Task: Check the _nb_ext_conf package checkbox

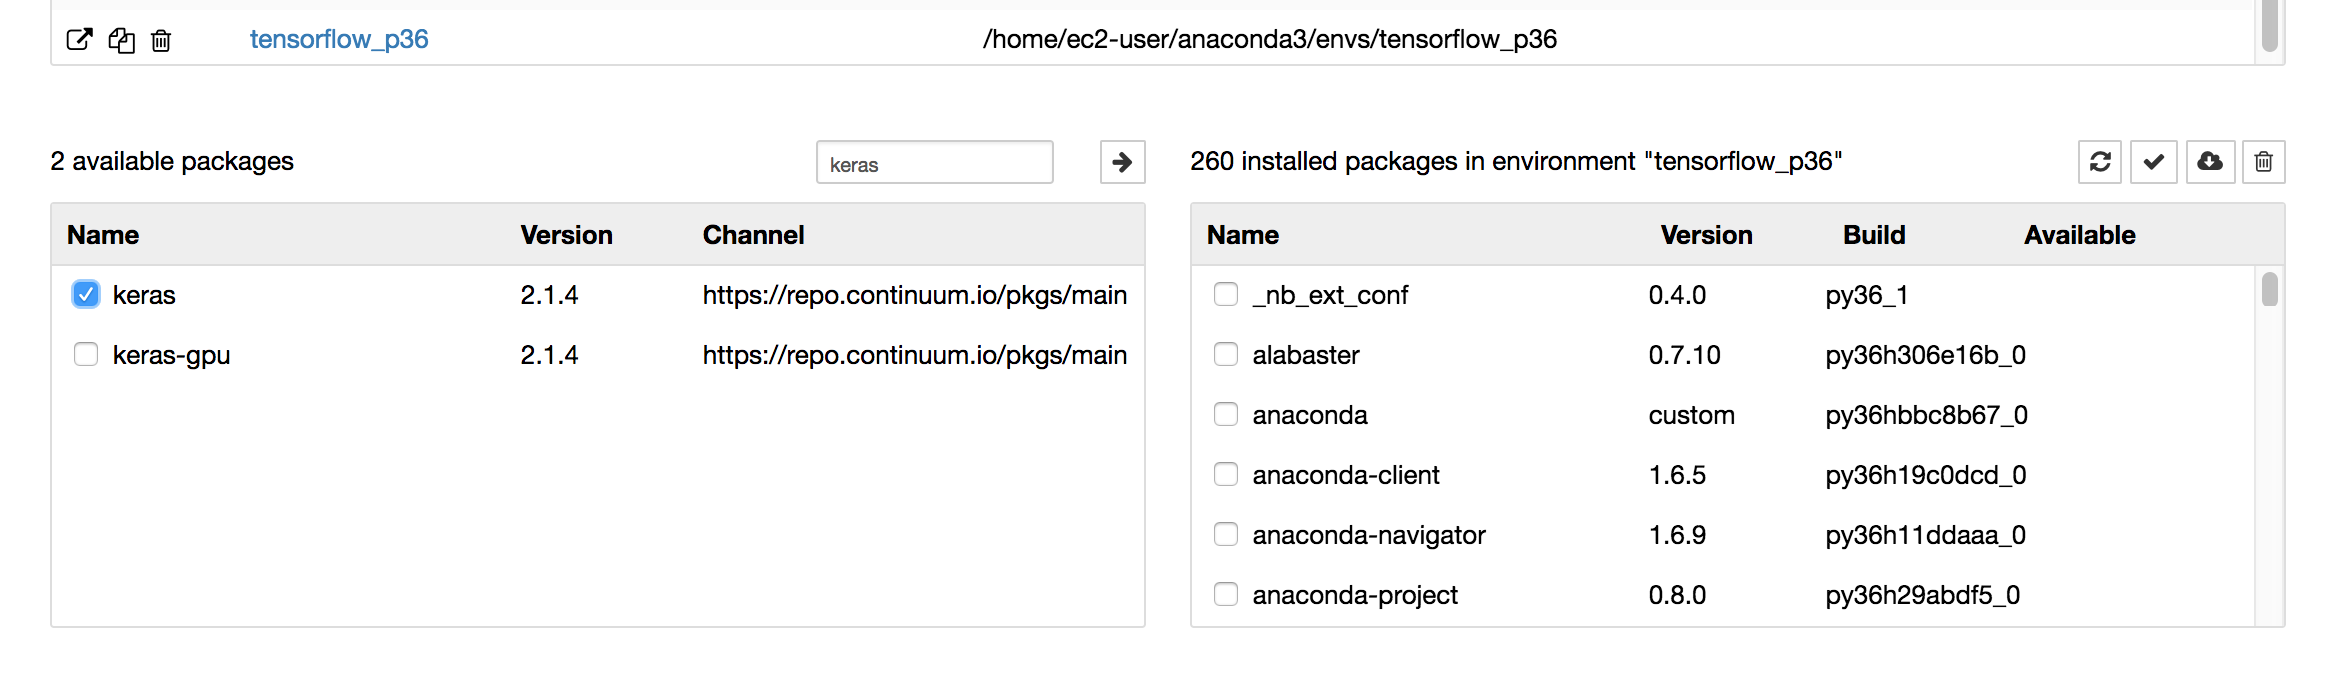Action: coord(1225,293)
